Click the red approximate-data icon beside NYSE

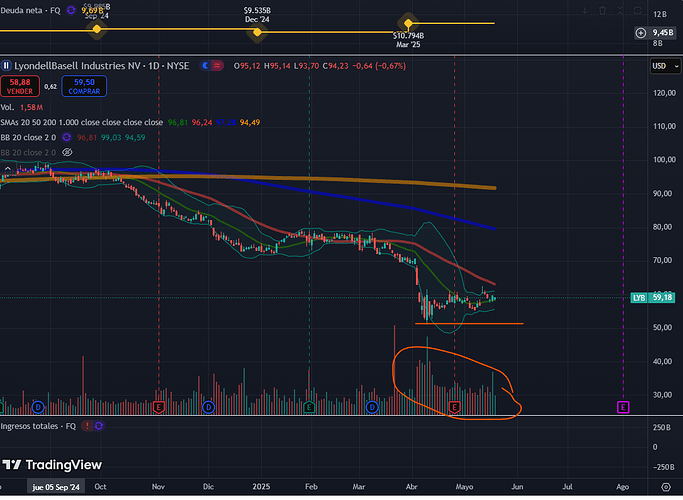pos(217,66)
